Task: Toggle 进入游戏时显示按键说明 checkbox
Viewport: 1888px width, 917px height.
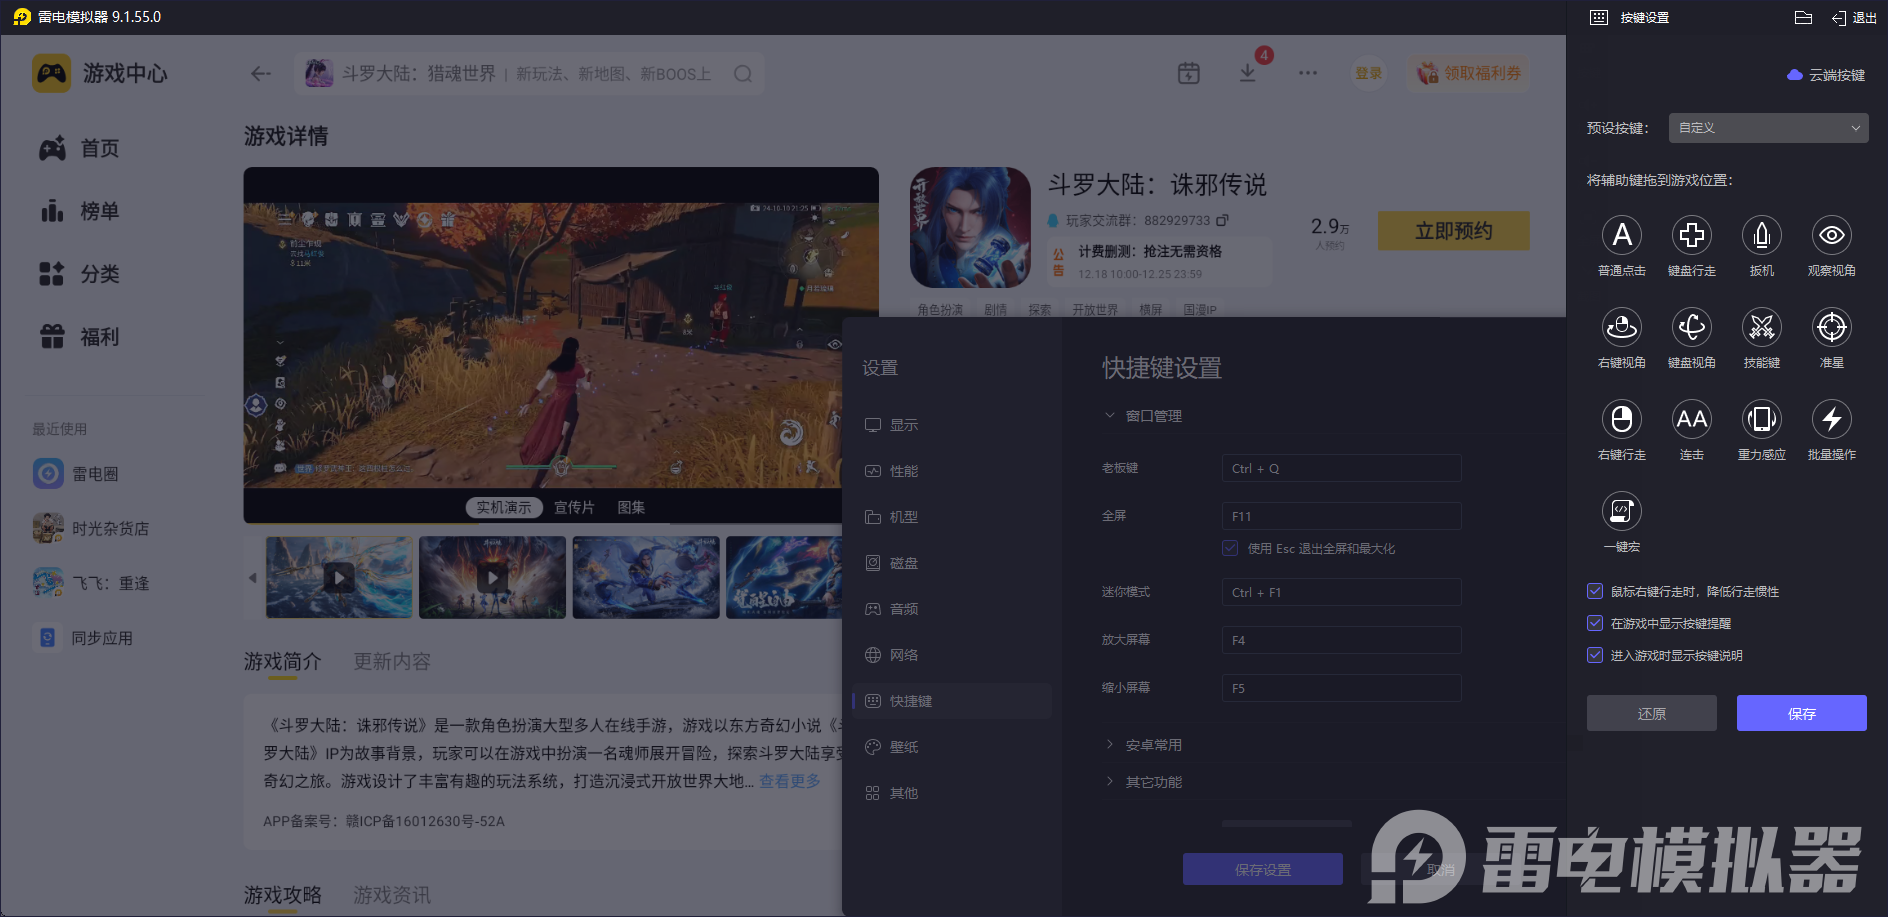Action: click(1596, 655)
